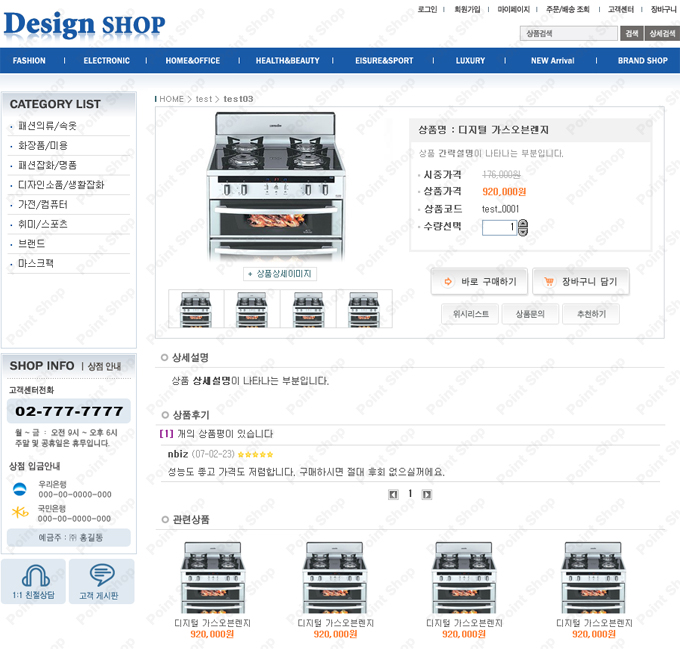680x649 pixels.
Task: Select the fourth product thumbnail
Action: pos(364,309)
